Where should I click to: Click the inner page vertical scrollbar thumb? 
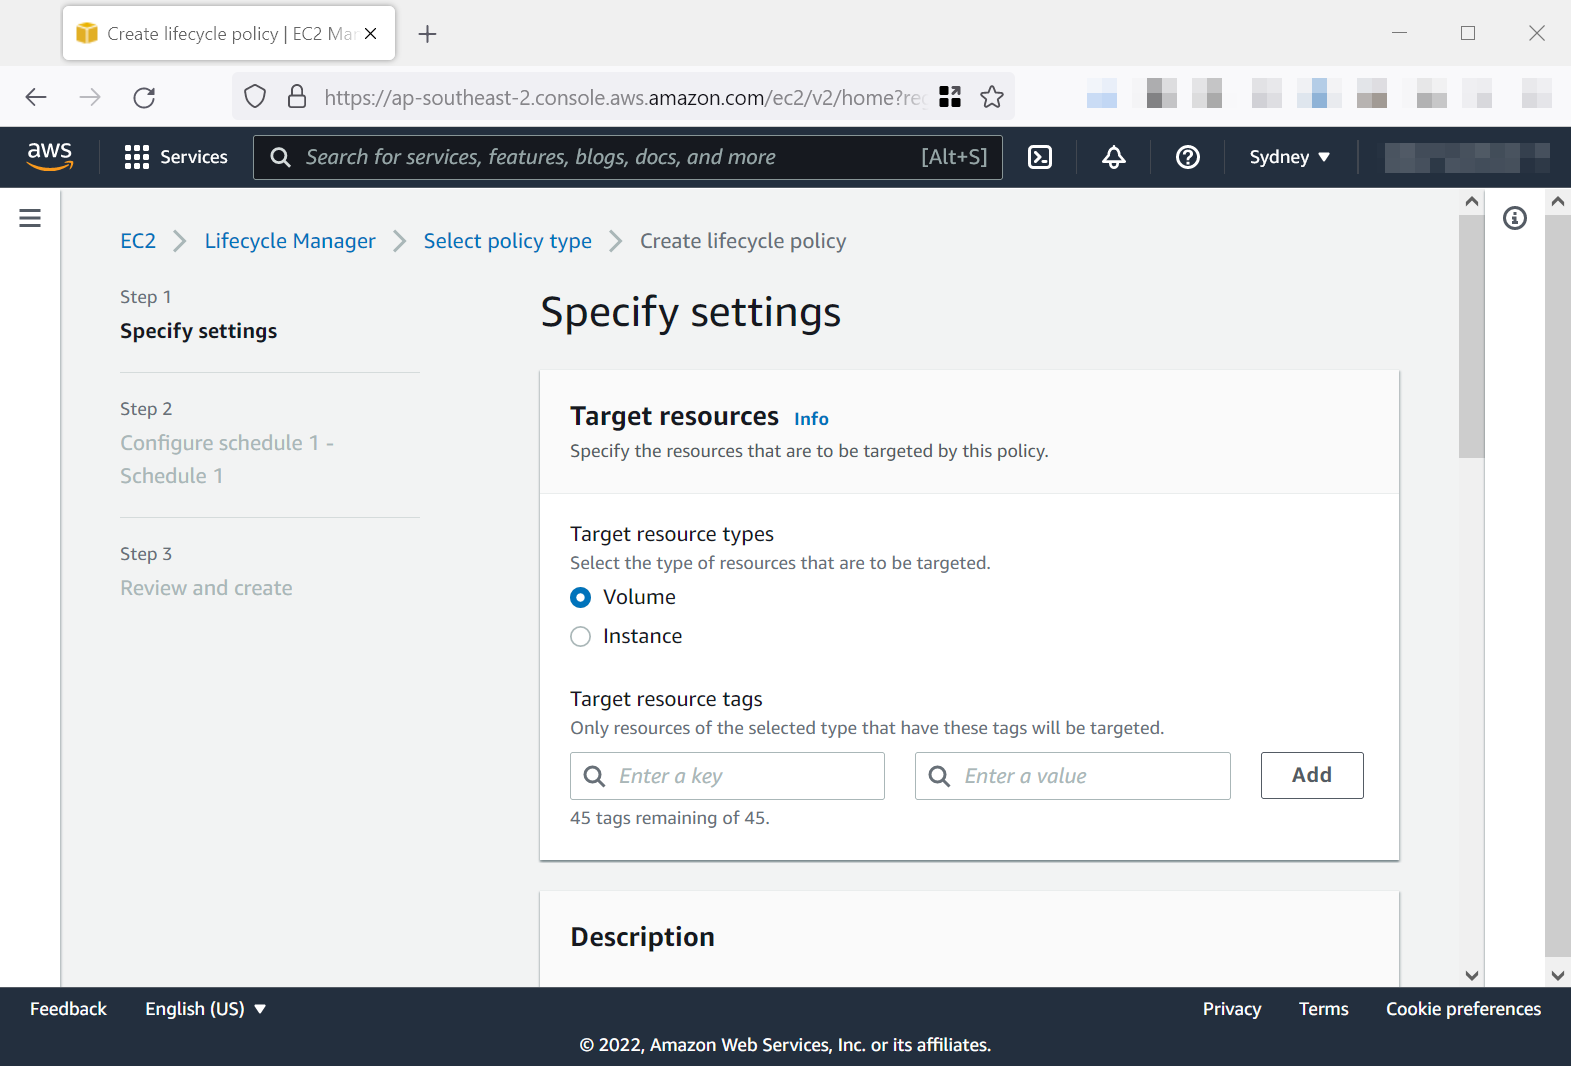pos(1471,335)
